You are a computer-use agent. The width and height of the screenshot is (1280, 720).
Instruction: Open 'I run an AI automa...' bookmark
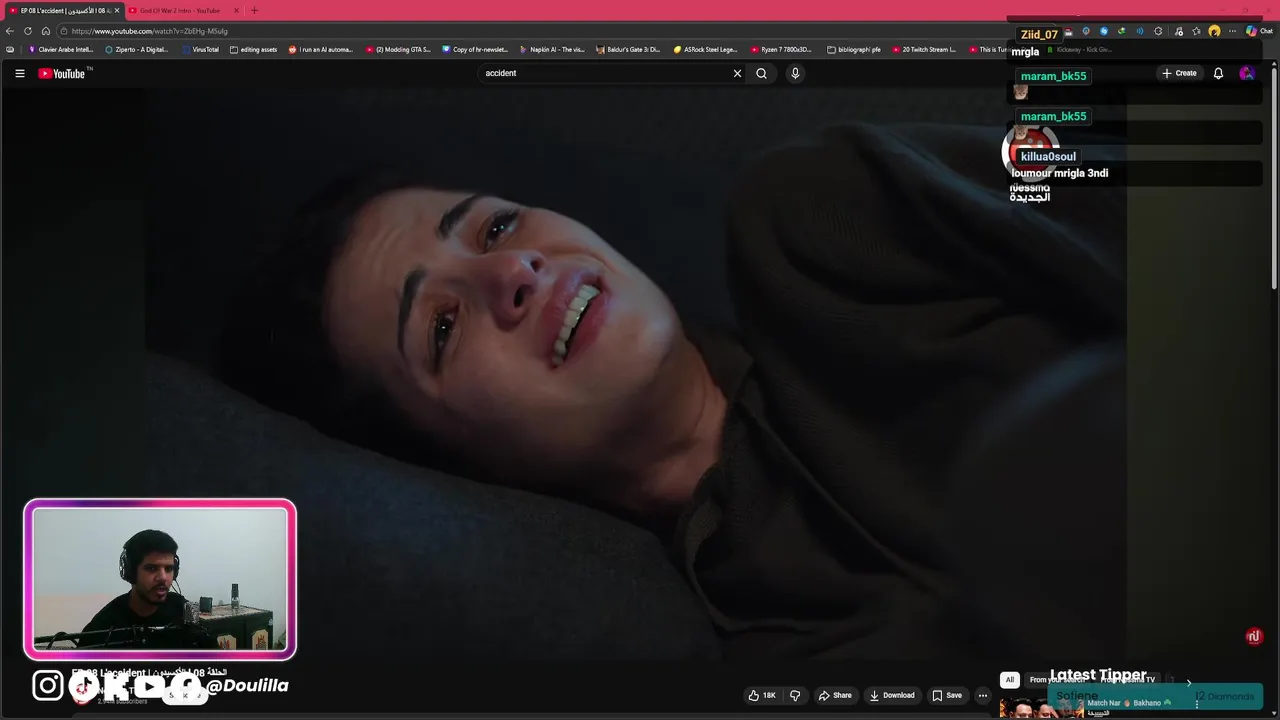(320, 49)
